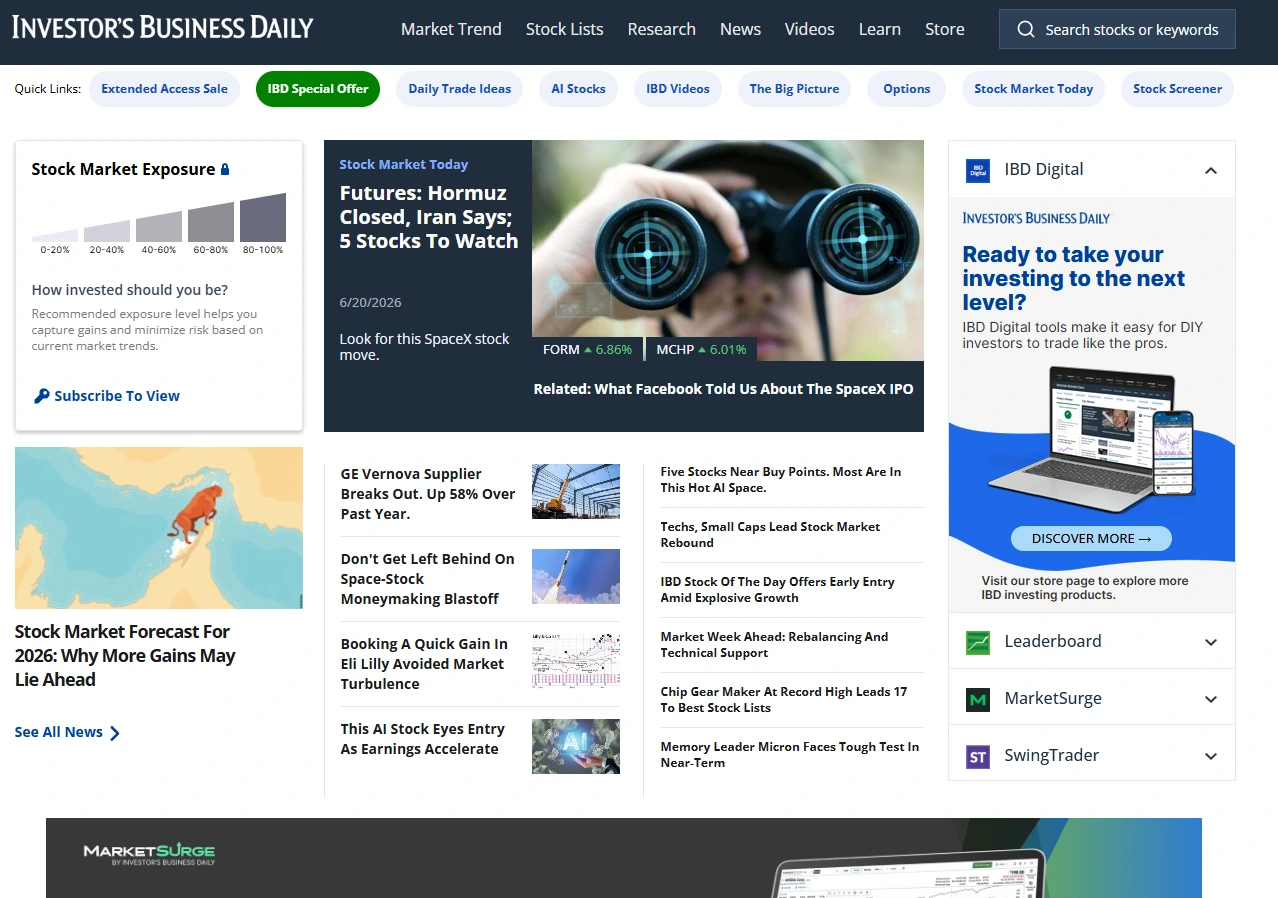Open the Futures: Hormuz Closed headline
This screenshot has height=898, width=1278.
coord(429,217)
